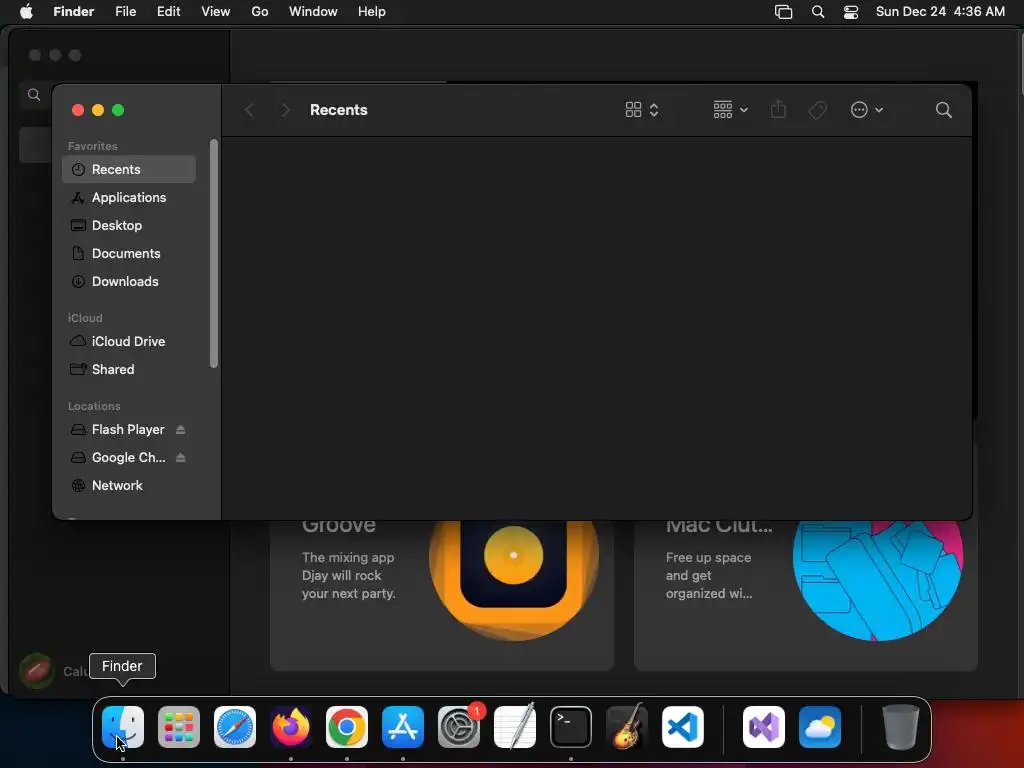
Task: Click Finder icon in Dock
Action: point(123,727)
